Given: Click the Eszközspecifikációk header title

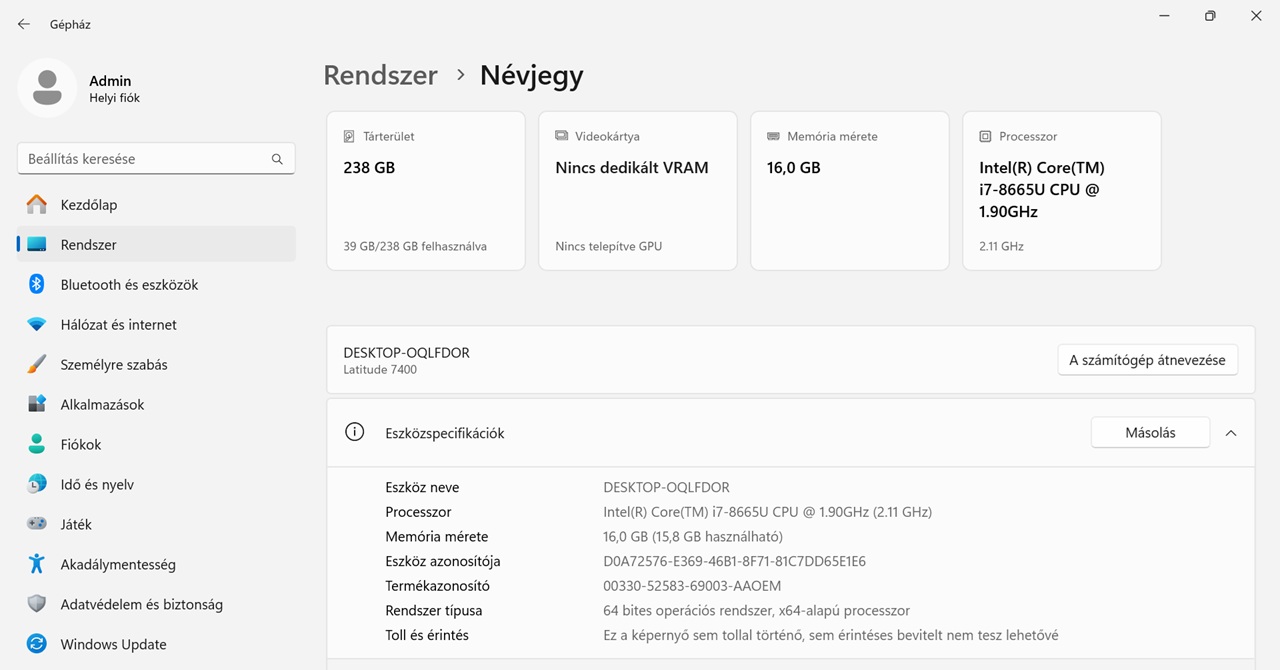Looking at the screenshot, I should point(445,433).
